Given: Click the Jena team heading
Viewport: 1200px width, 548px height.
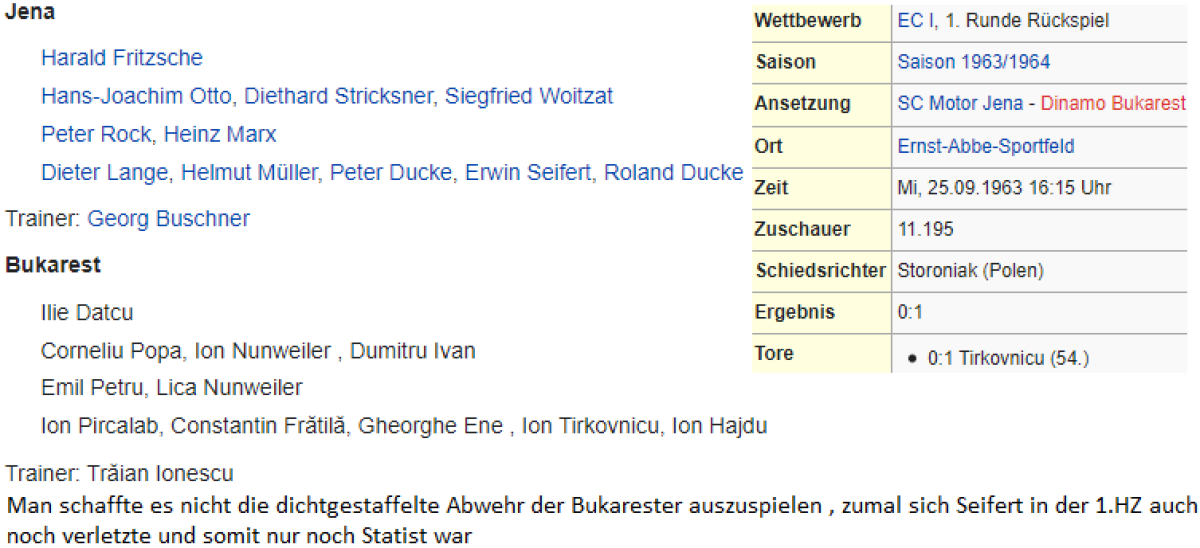Looking at the screenshot, I should pos(31,14).
